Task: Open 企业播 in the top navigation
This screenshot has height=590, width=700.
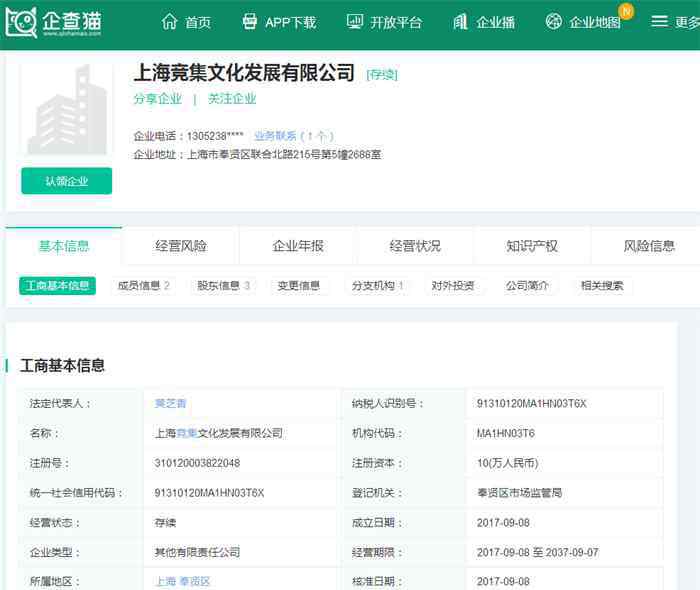Action: point(496,22)
